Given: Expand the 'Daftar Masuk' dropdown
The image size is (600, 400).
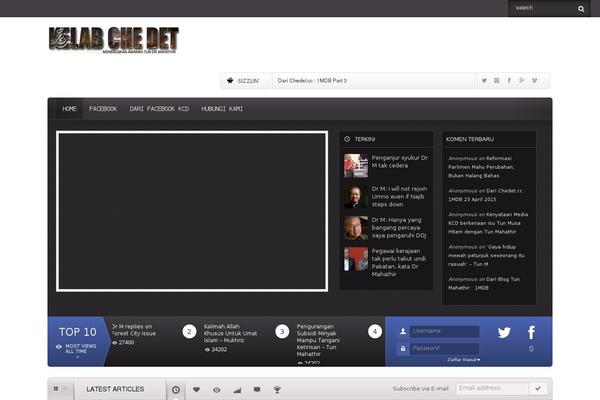Looking at the screenshot, I should (463, 360).
